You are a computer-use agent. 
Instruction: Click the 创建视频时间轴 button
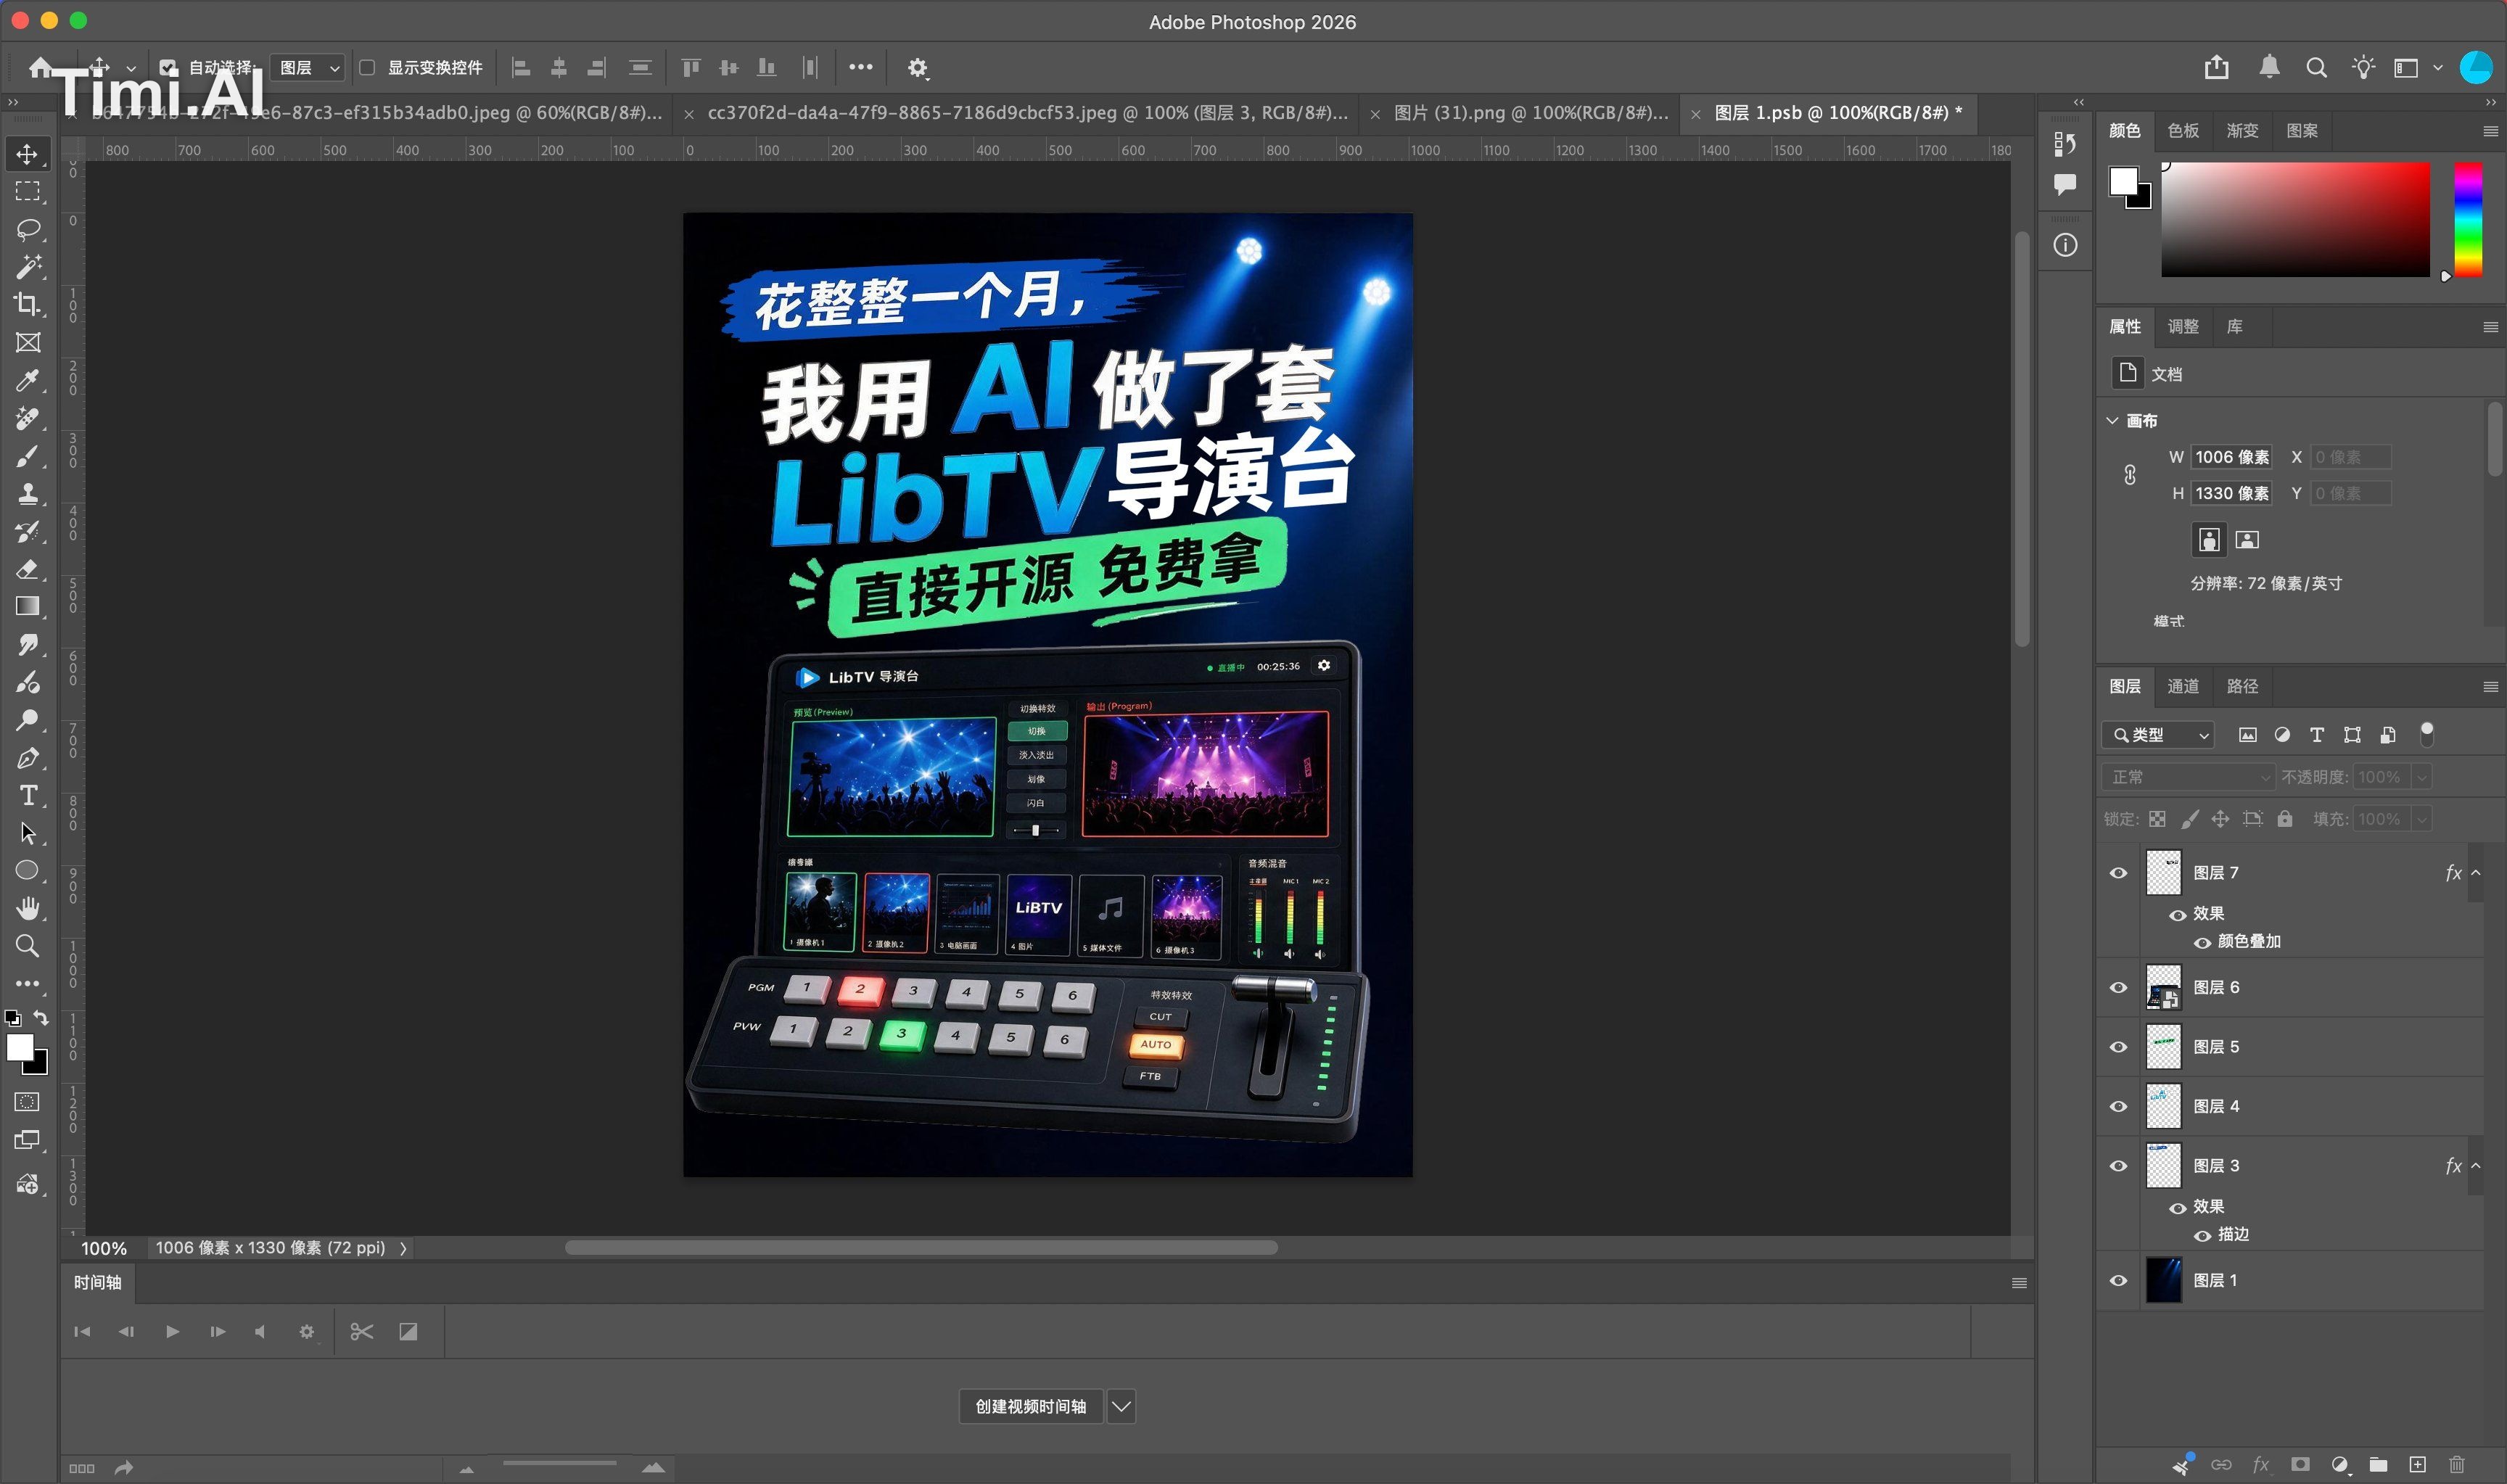(1030, 1407)
